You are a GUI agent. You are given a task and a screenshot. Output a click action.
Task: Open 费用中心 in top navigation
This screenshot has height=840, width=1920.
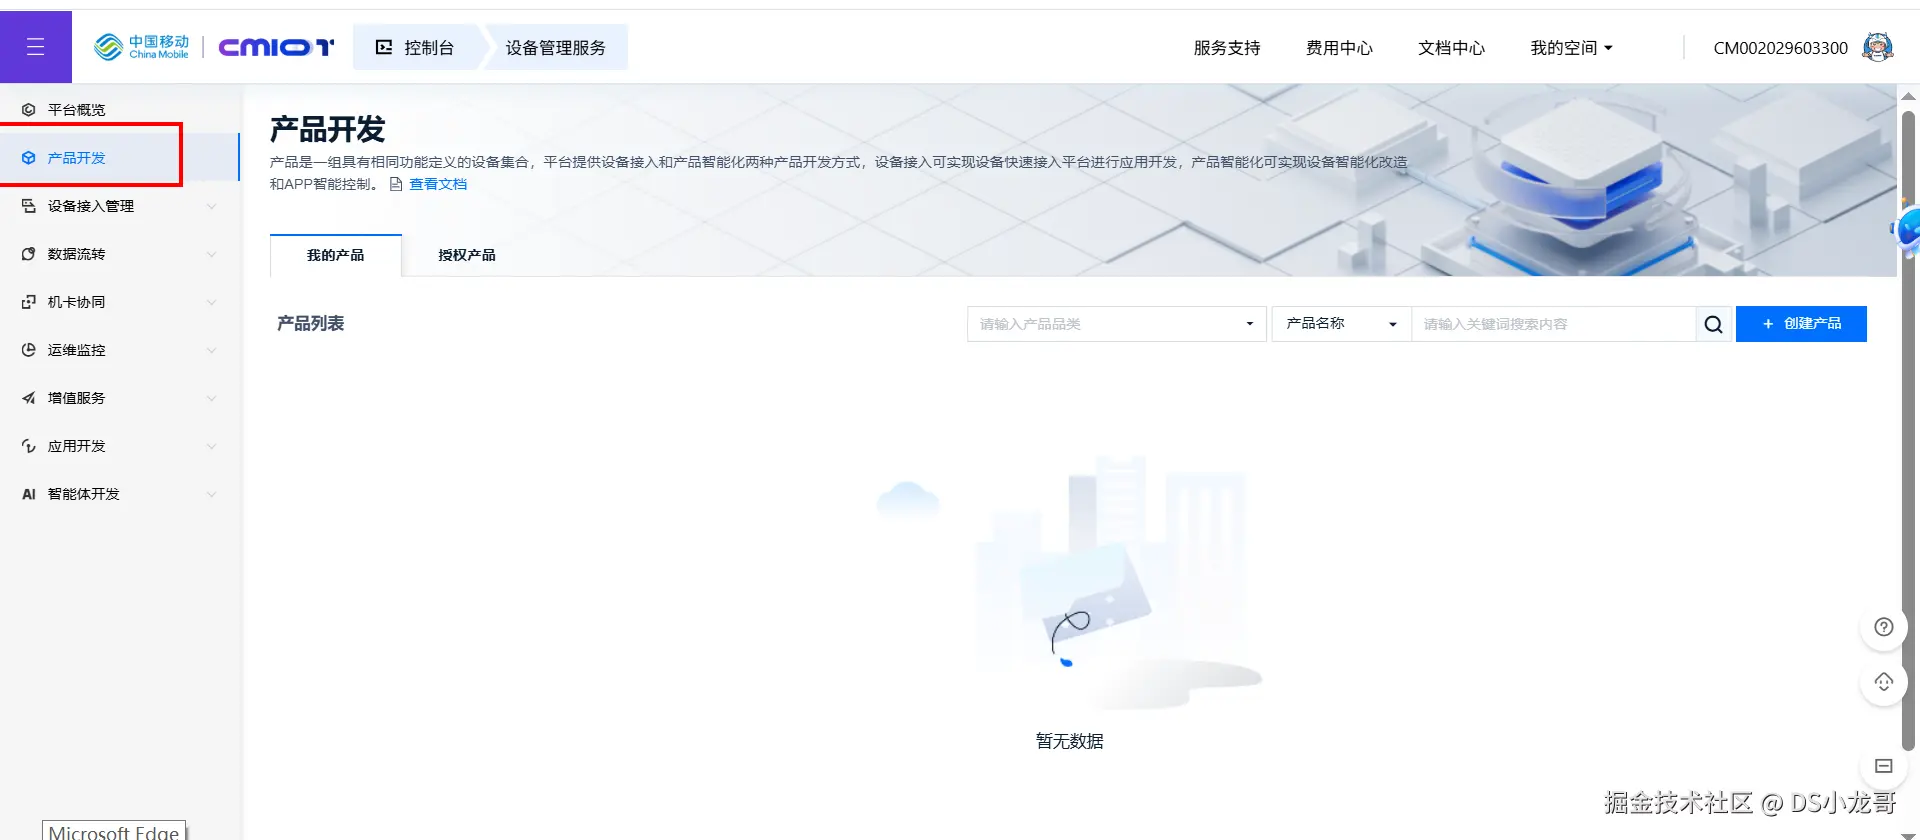(x=1339, y=48)
